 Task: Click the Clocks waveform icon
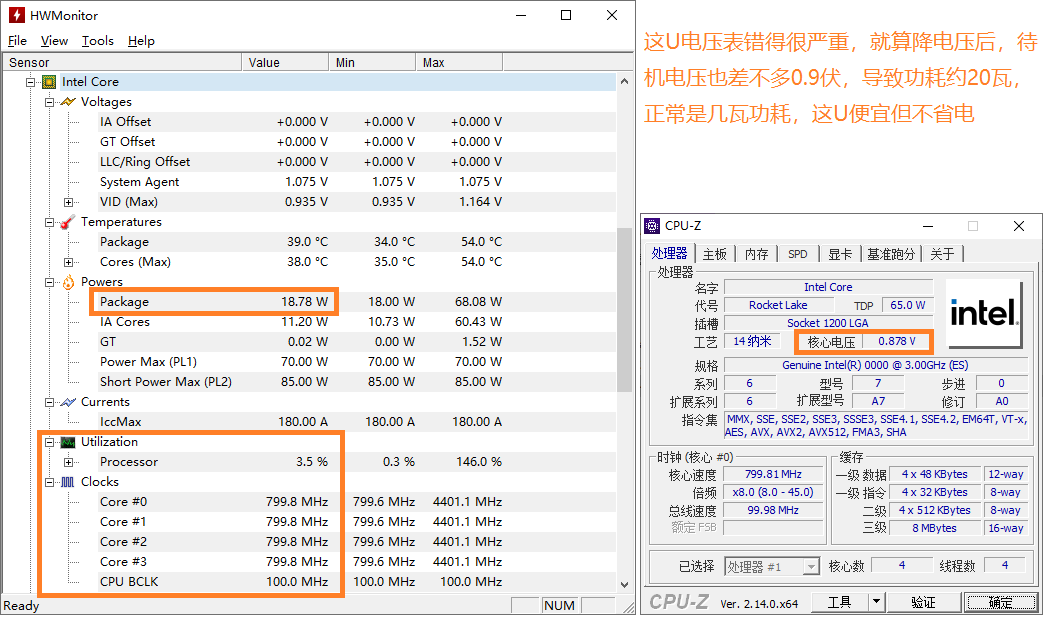click(67, 482)
